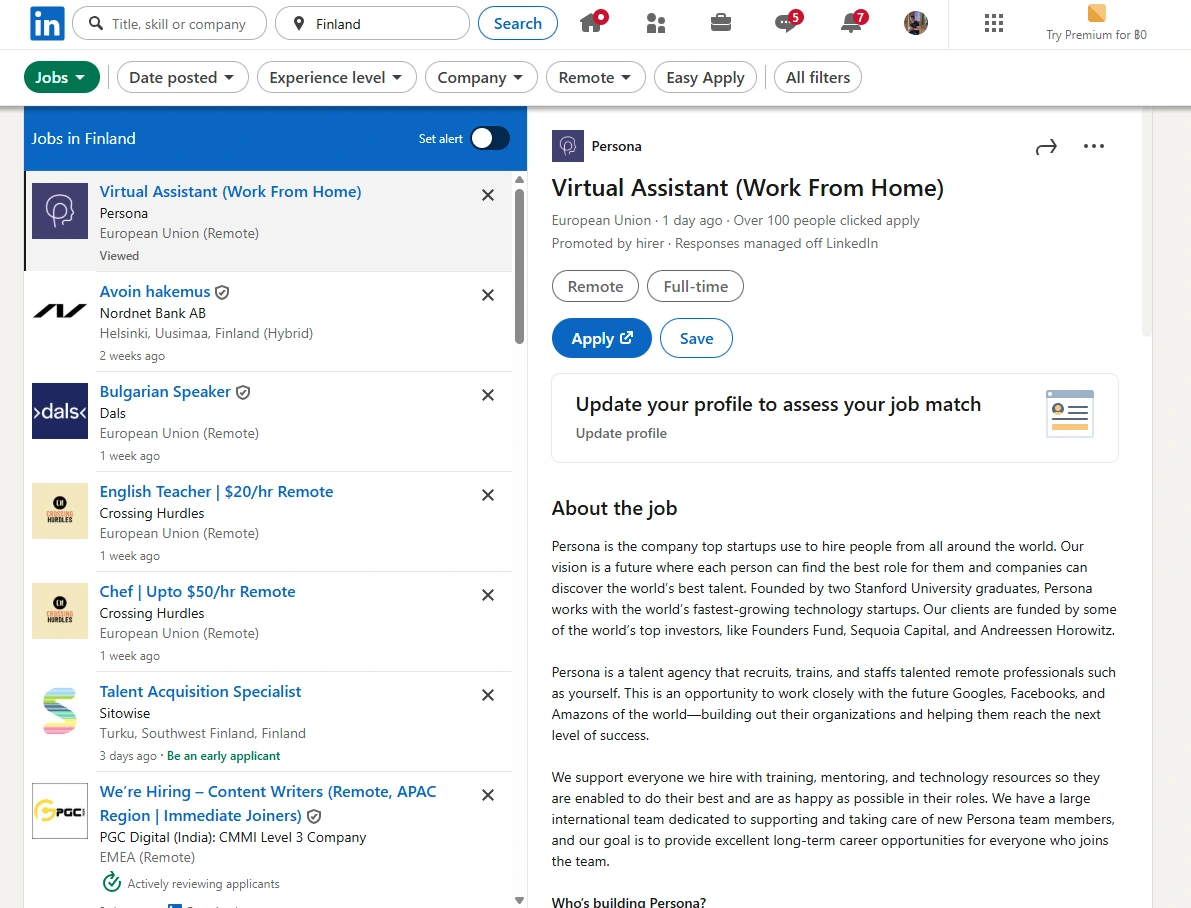Click the Nordnet Bank logo
Screen dimensions: 1191x908
point(60,311)
